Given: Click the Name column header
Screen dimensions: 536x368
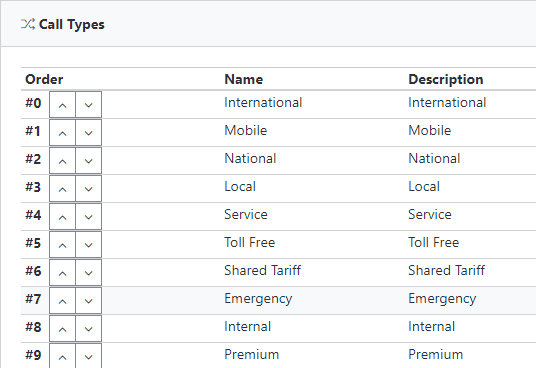Looking at the screenshot, I should point(244,79).
